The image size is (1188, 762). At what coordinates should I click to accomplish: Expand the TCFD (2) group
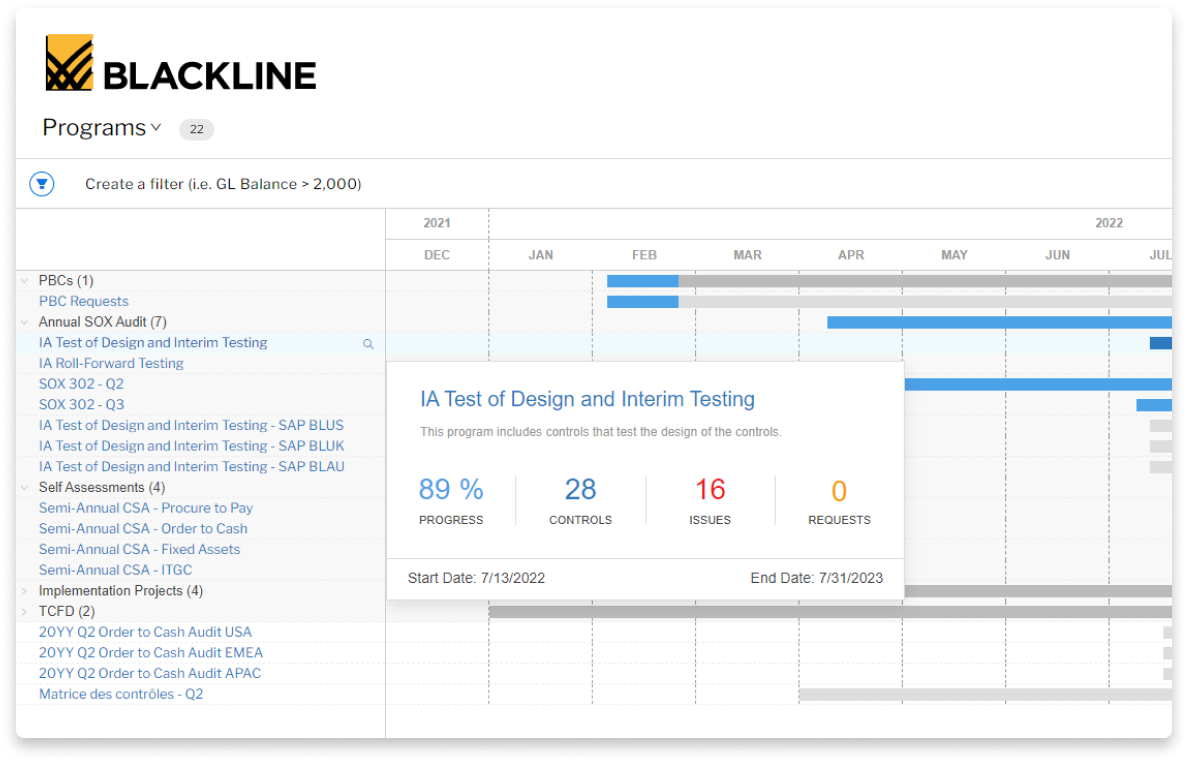[25, 611]
